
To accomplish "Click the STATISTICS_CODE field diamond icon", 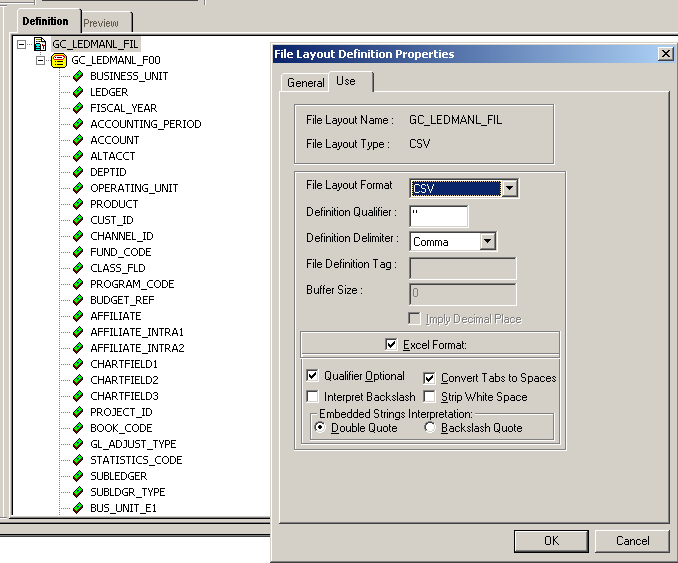I will point(78,460).
